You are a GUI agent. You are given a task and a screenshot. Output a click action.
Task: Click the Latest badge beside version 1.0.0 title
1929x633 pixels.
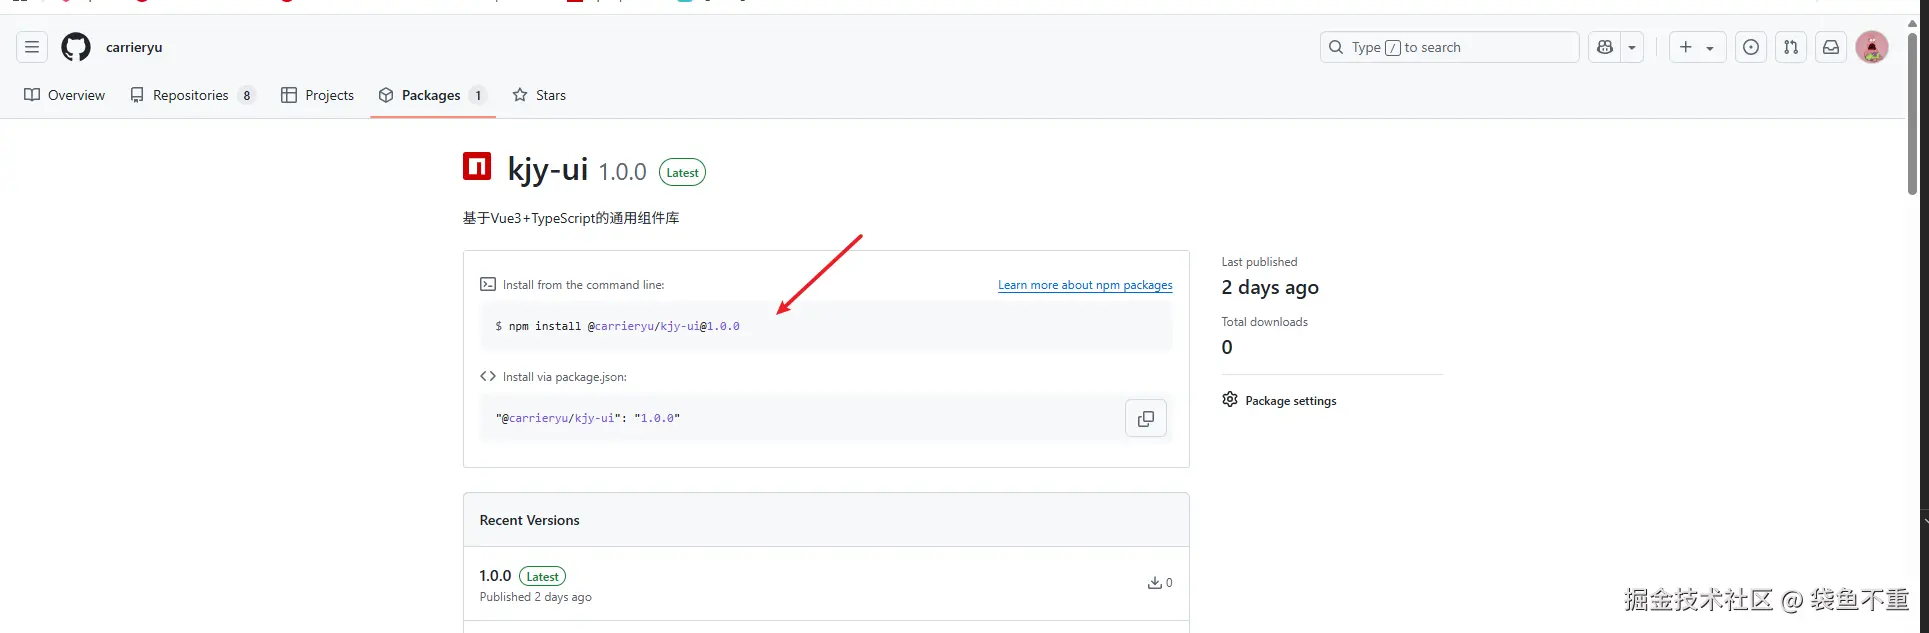[x=682, y=173]
